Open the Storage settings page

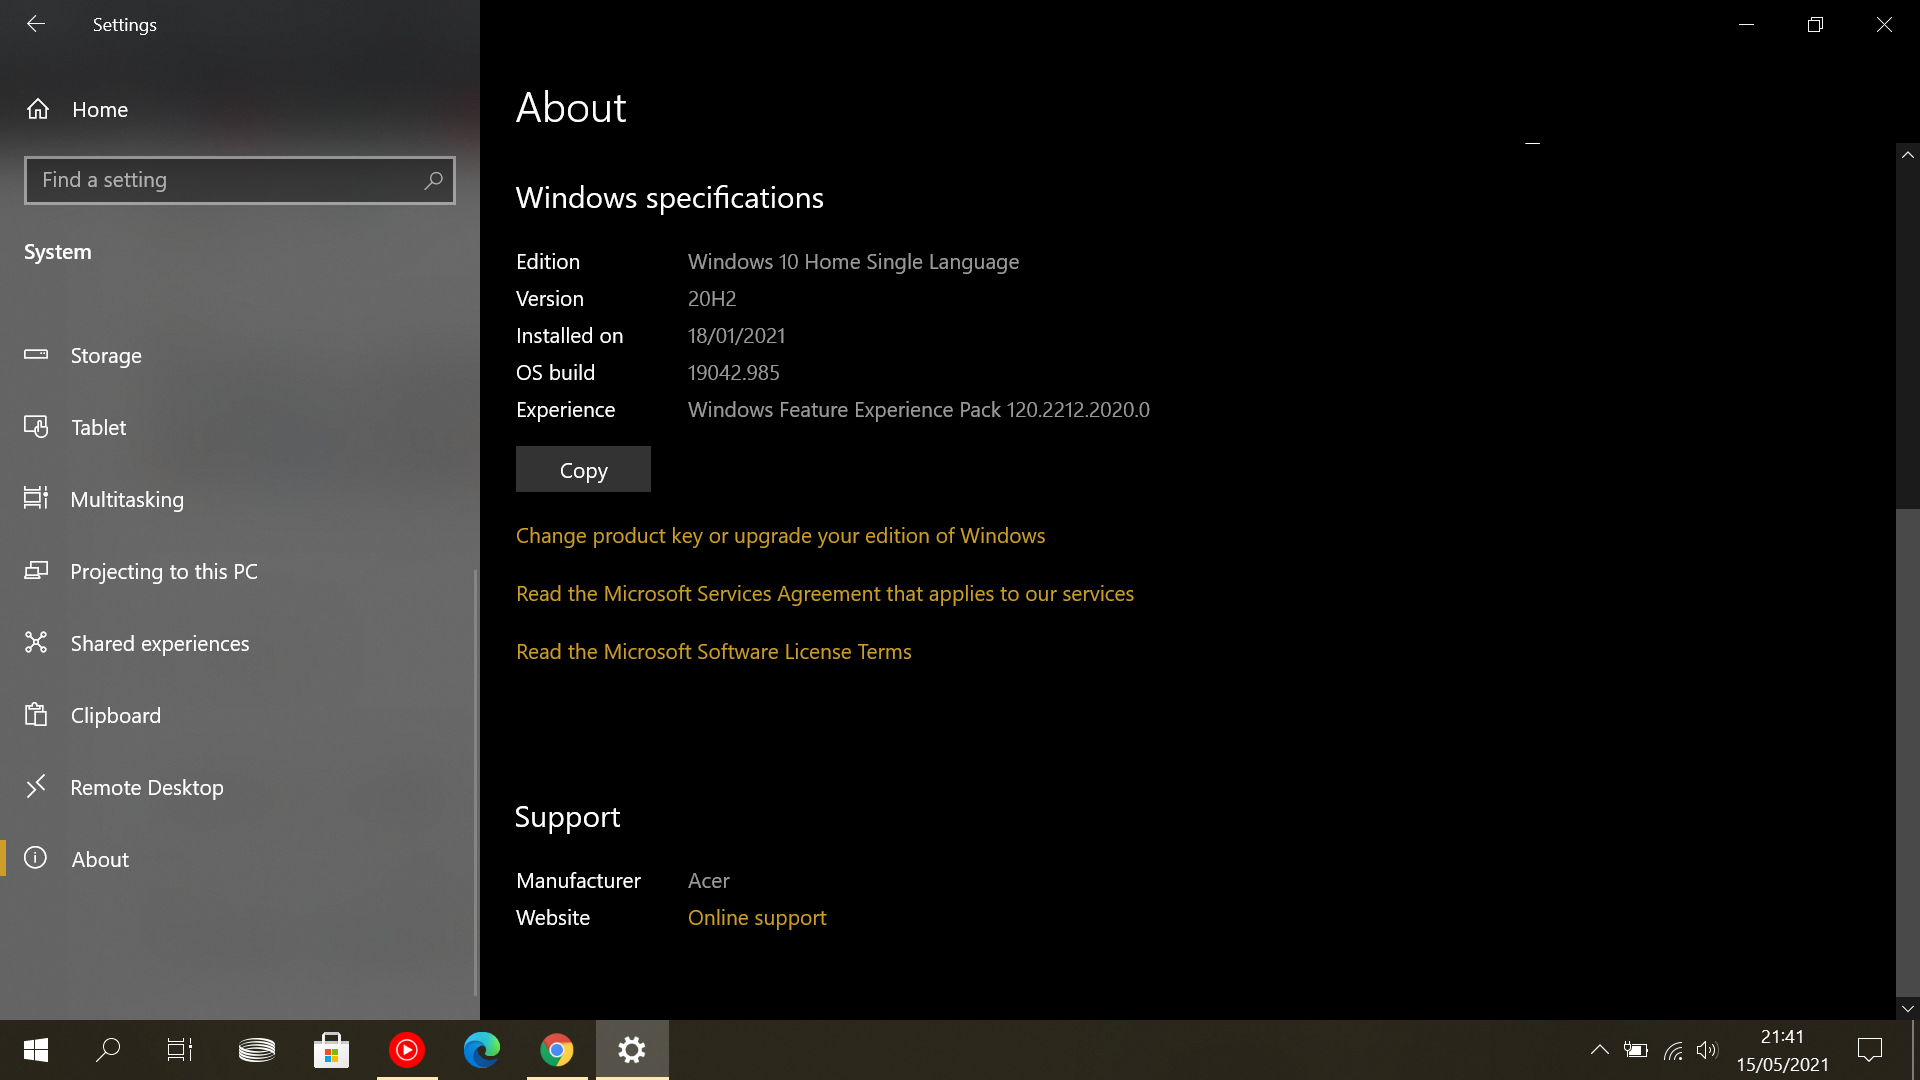click(x=106, y=356)
